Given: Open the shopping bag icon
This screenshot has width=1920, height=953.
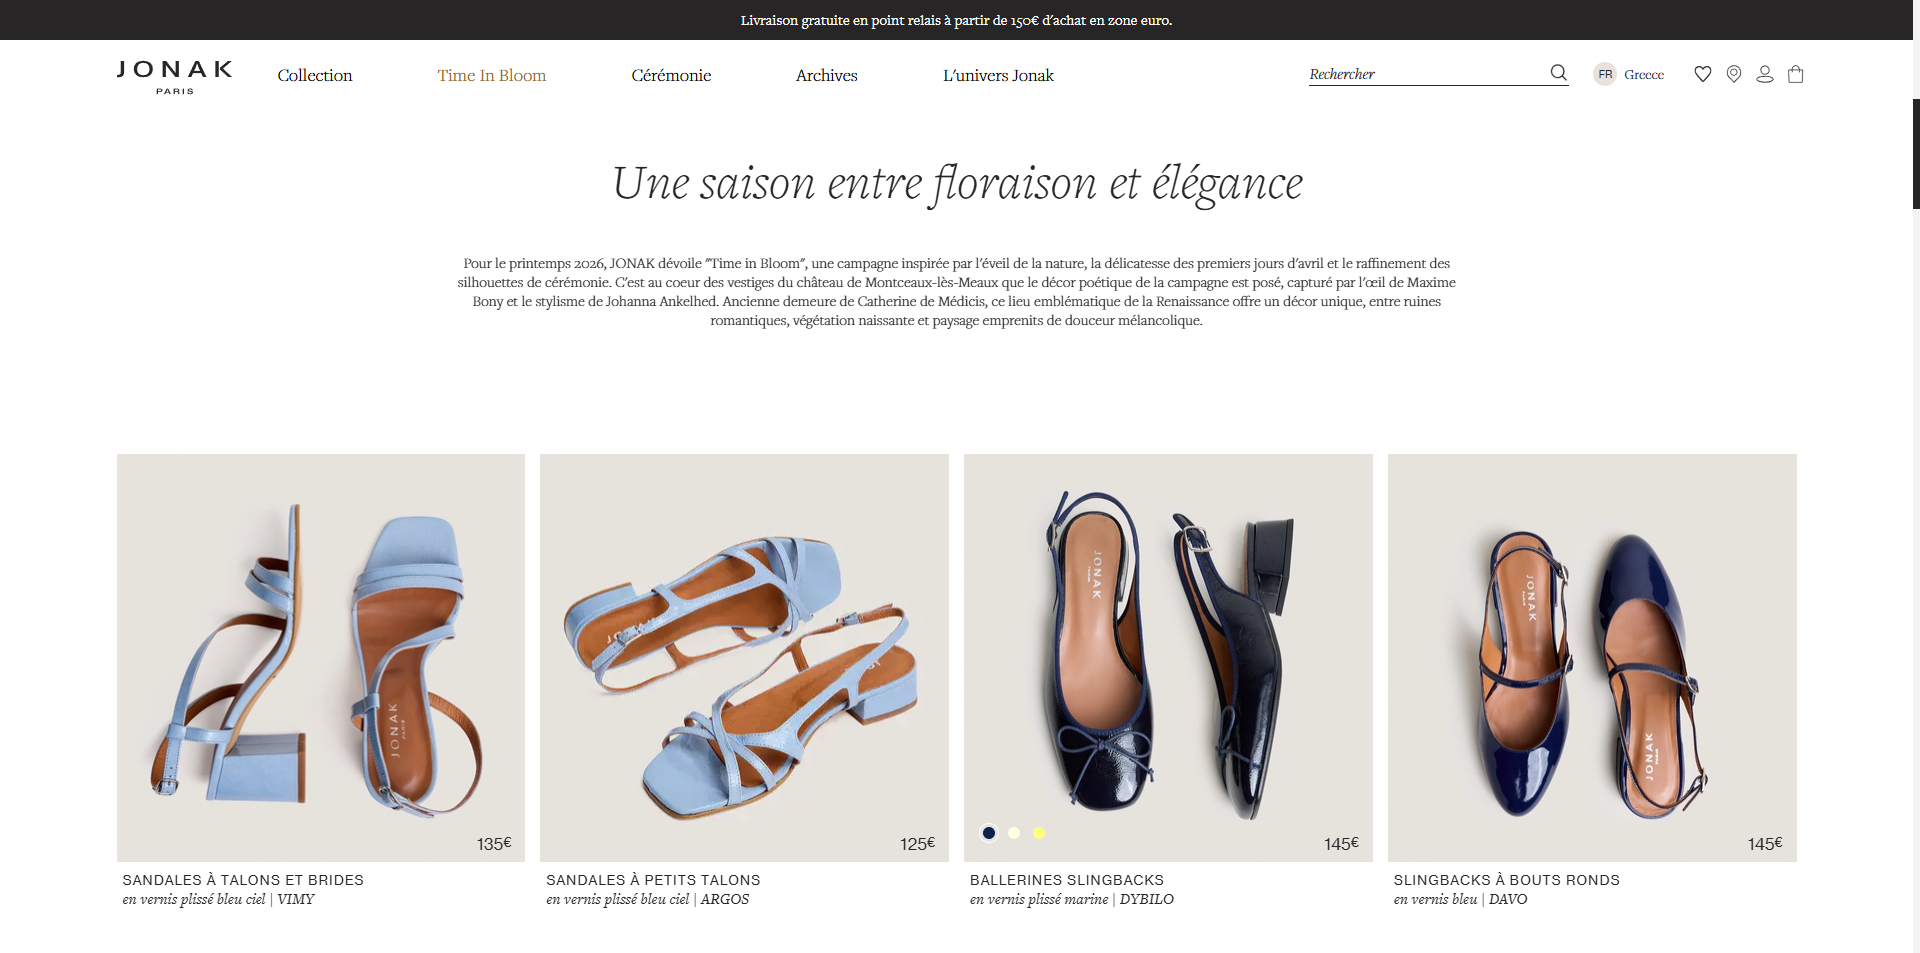Looking at the screenshot, I should (x=1796, y=74).
